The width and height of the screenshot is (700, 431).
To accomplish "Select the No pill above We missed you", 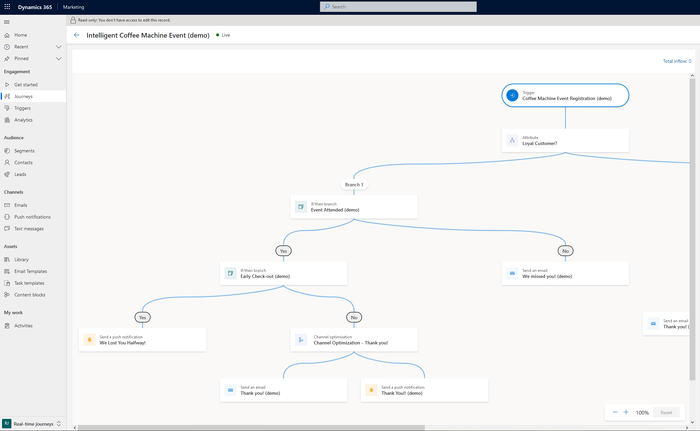I will coord(565,251).
